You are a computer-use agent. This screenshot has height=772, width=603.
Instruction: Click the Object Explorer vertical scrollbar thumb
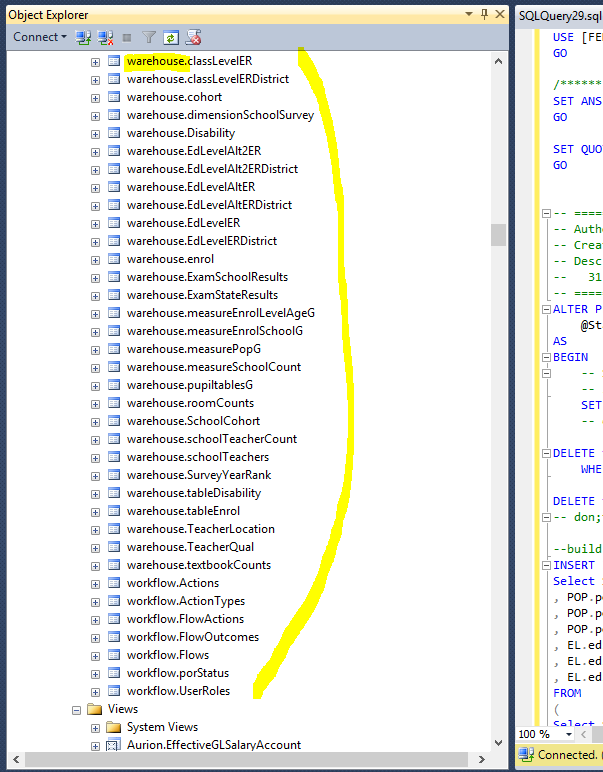(x=498, y=234)
